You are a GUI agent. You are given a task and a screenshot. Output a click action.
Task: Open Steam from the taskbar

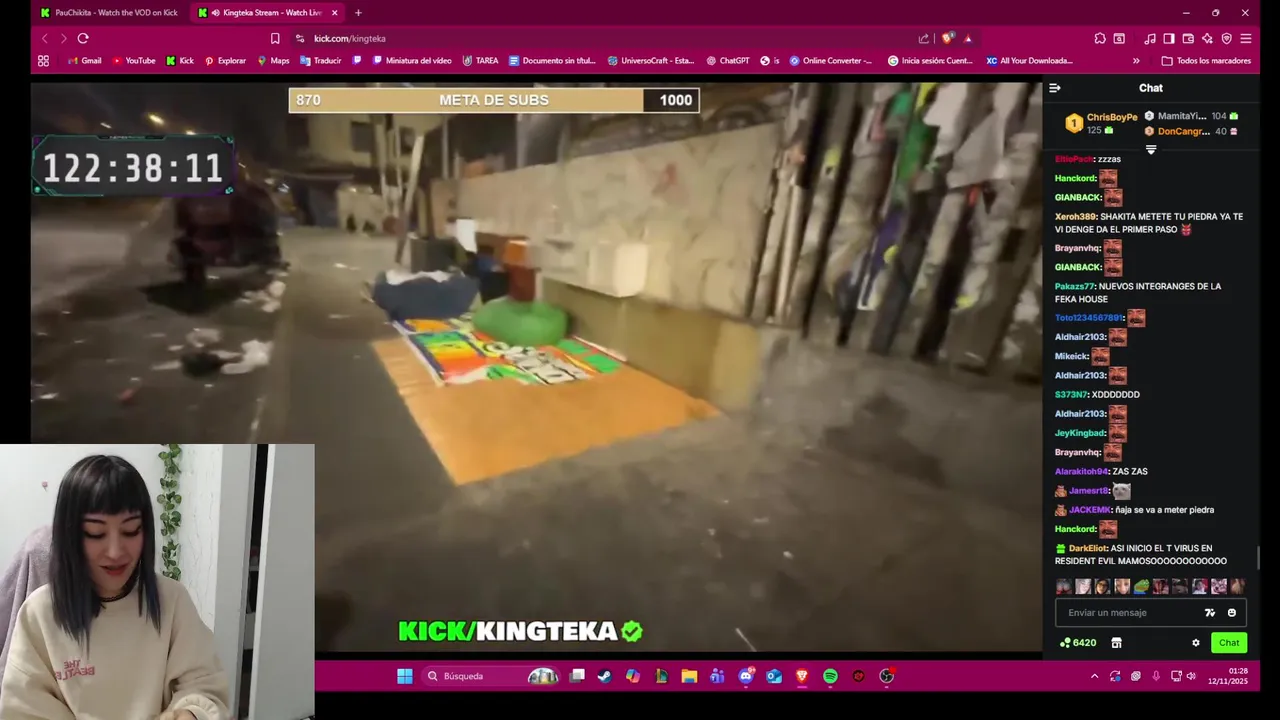604,676
